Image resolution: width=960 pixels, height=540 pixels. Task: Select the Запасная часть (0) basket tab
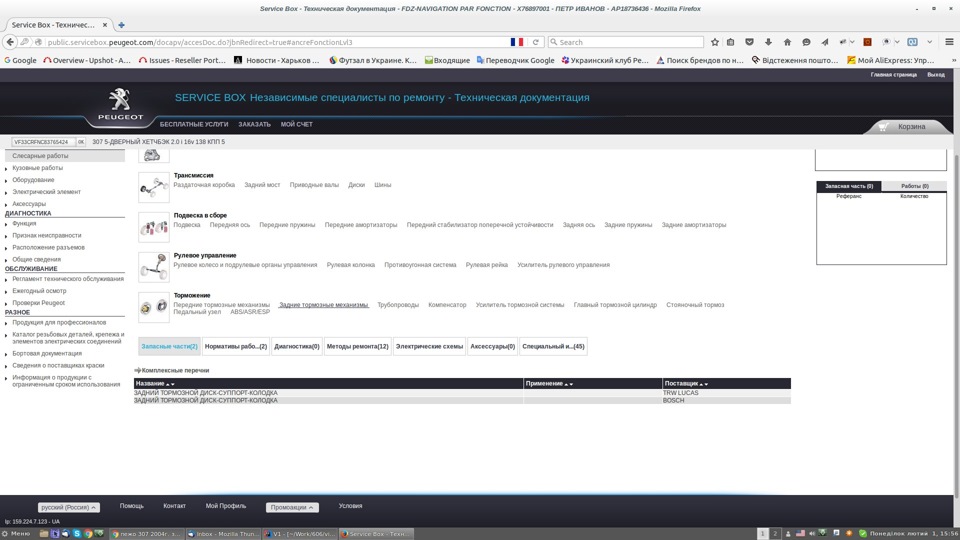pyautogui.click(x=849, y=186)
